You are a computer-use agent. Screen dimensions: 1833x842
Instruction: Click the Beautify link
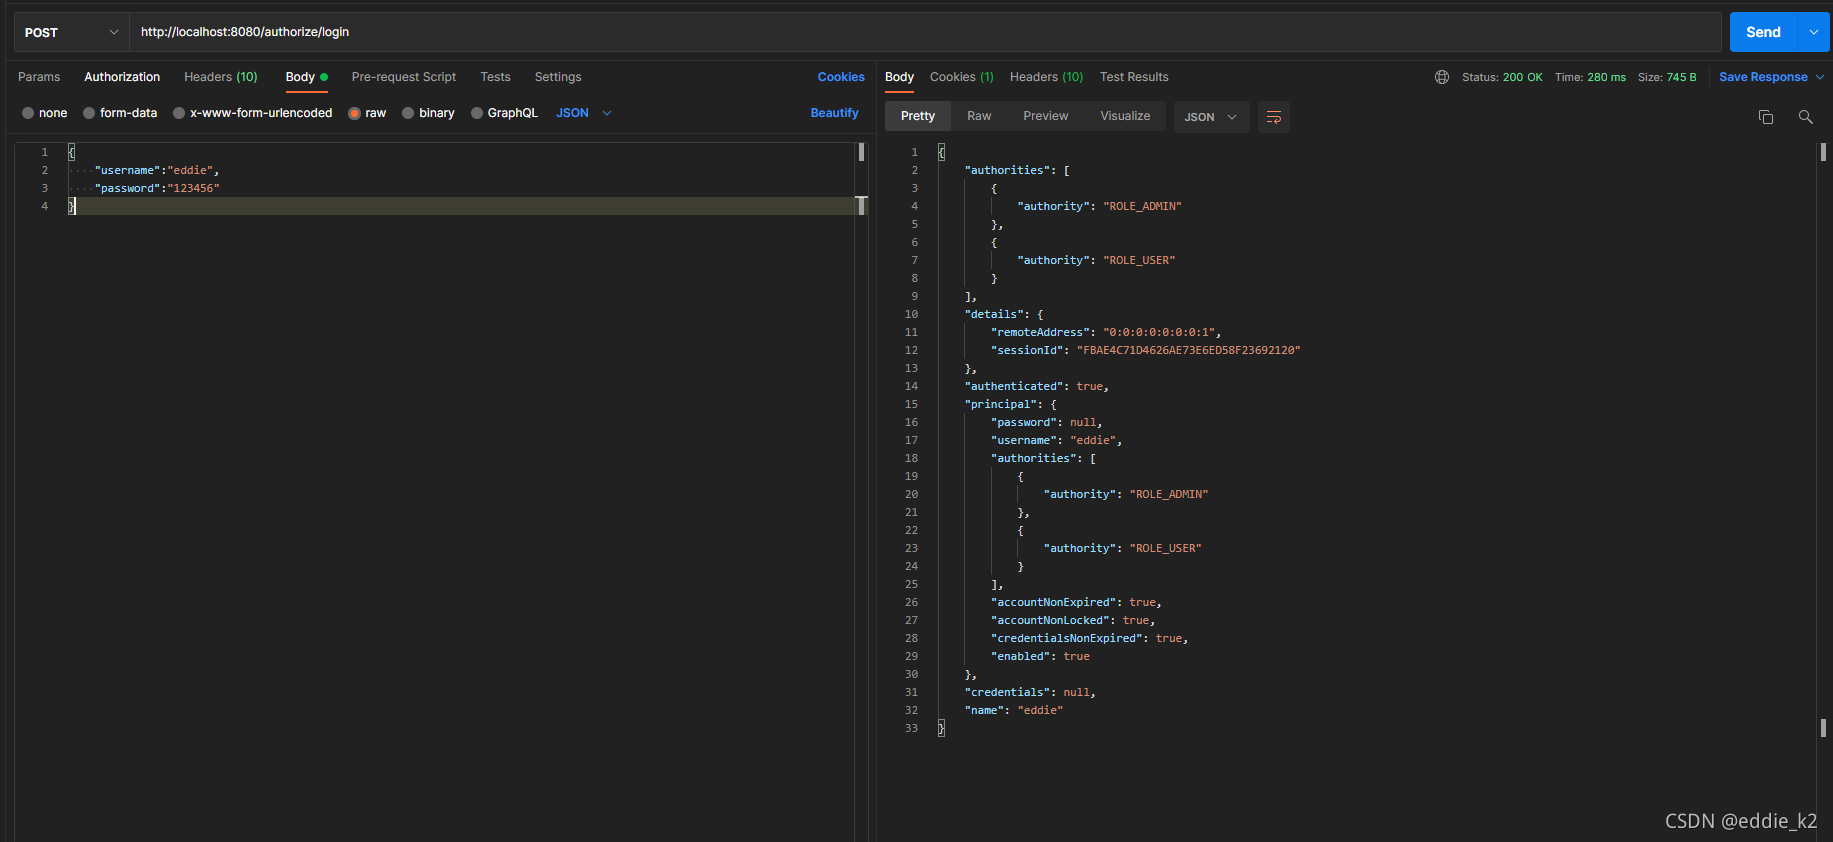(834, 113)
